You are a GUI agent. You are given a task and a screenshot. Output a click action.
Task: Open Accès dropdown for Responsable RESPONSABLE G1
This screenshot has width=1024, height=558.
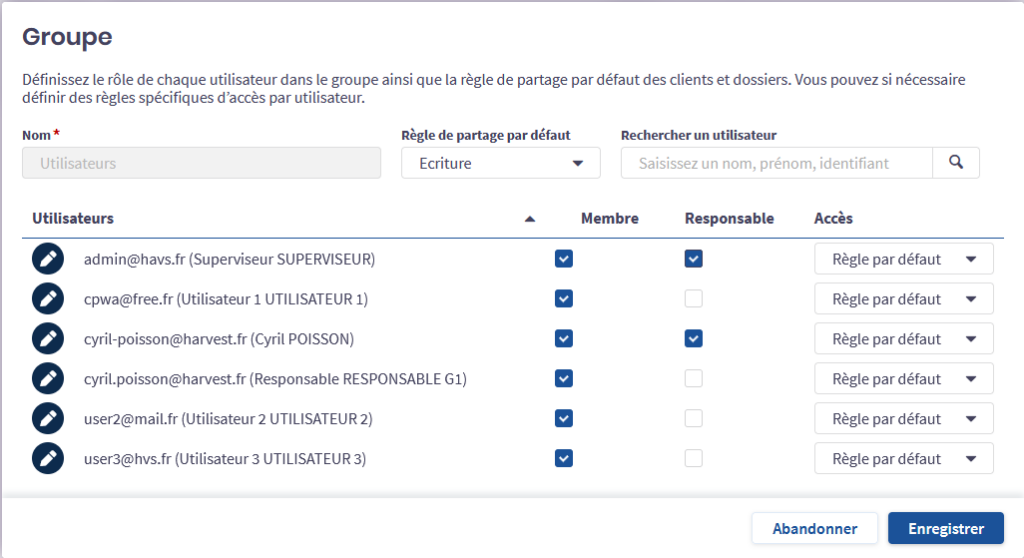click(x=903, y=379)
